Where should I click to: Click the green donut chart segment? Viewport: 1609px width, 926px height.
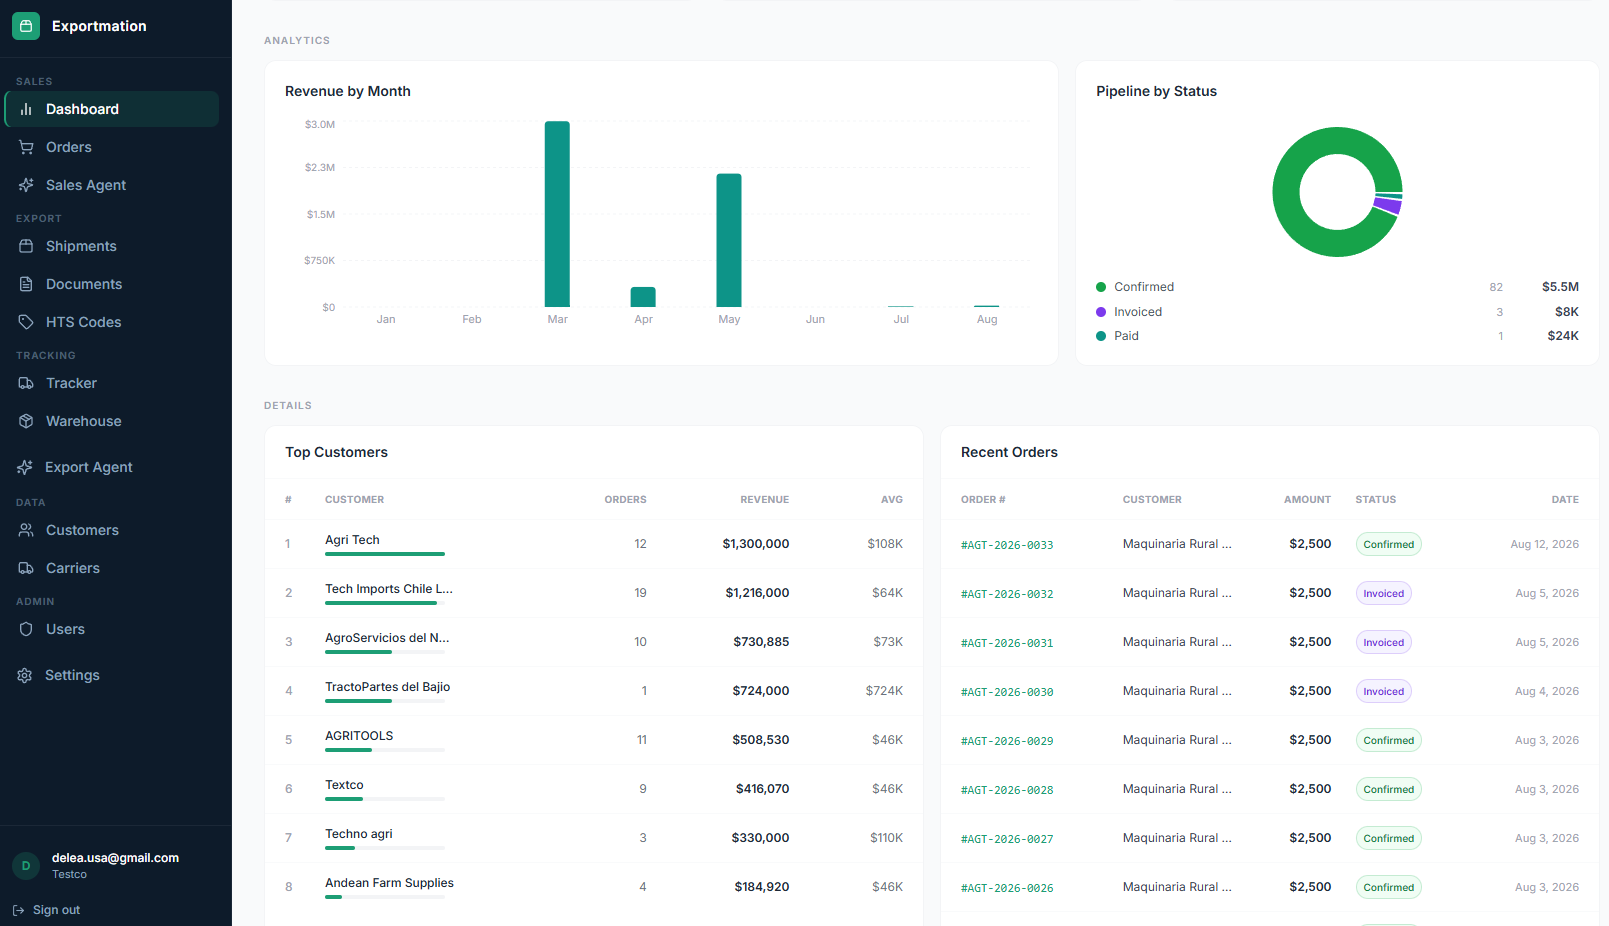[x=1288, y=192]
